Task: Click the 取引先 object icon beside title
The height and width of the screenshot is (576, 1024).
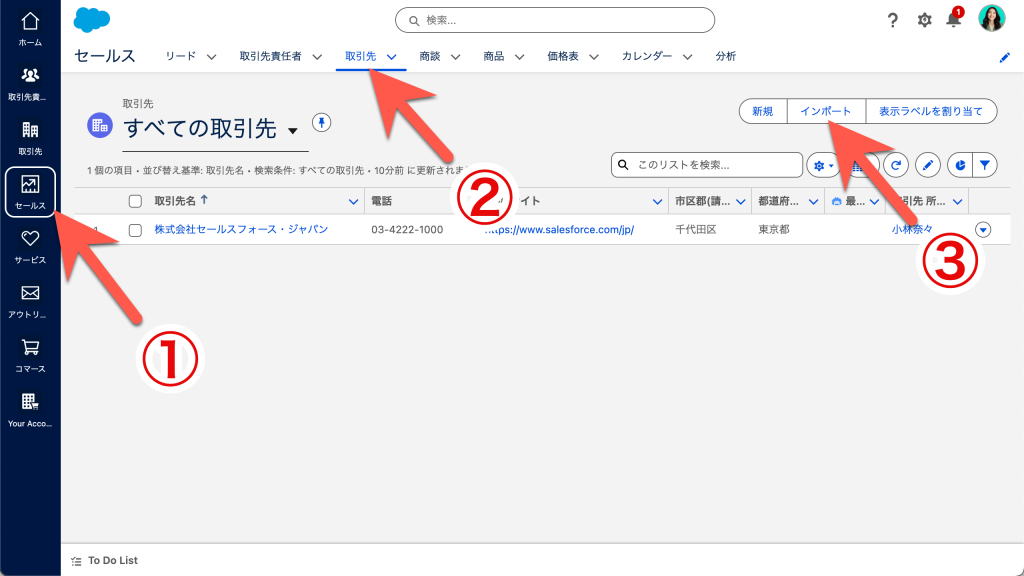Action: click(100, 125)
